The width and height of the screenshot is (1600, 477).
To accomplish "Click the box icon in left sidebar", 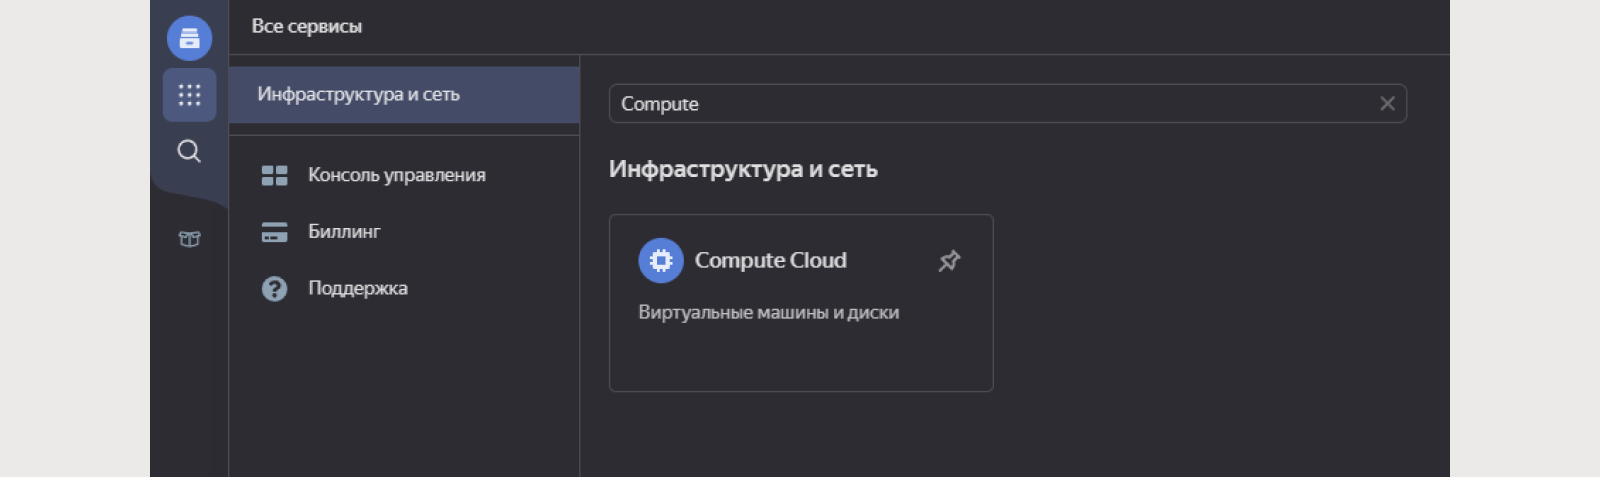I will [189, 239].
